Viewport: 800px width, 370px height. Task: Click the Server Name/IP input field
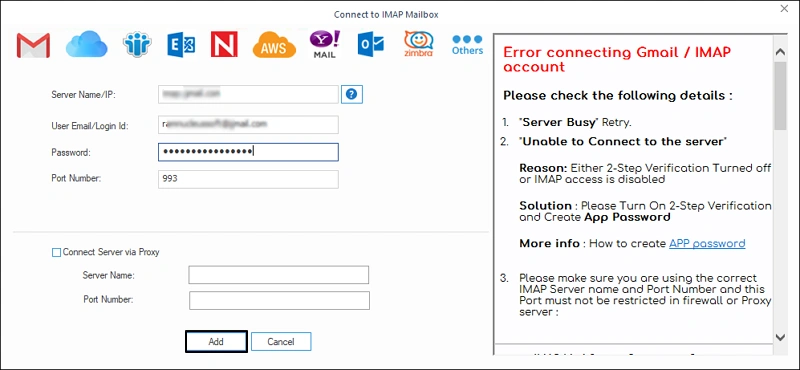pos(248,94)
